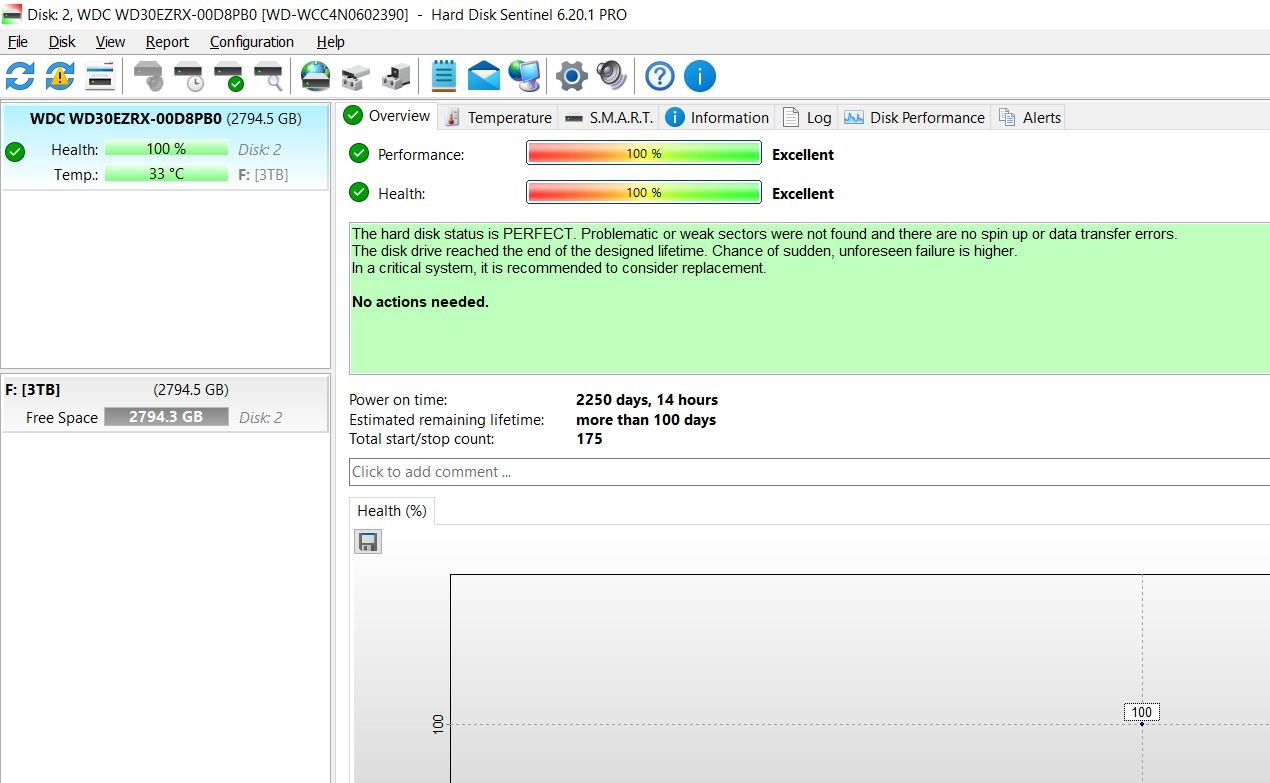Open settings with the gear icon

pos(572,76)
